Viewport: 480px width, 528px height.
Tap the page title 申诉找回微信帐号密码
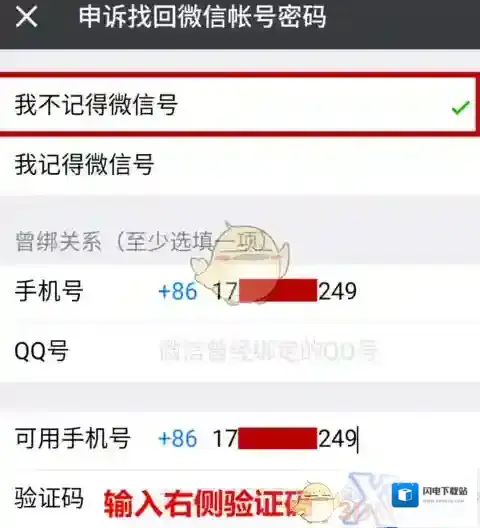point(202,17)
